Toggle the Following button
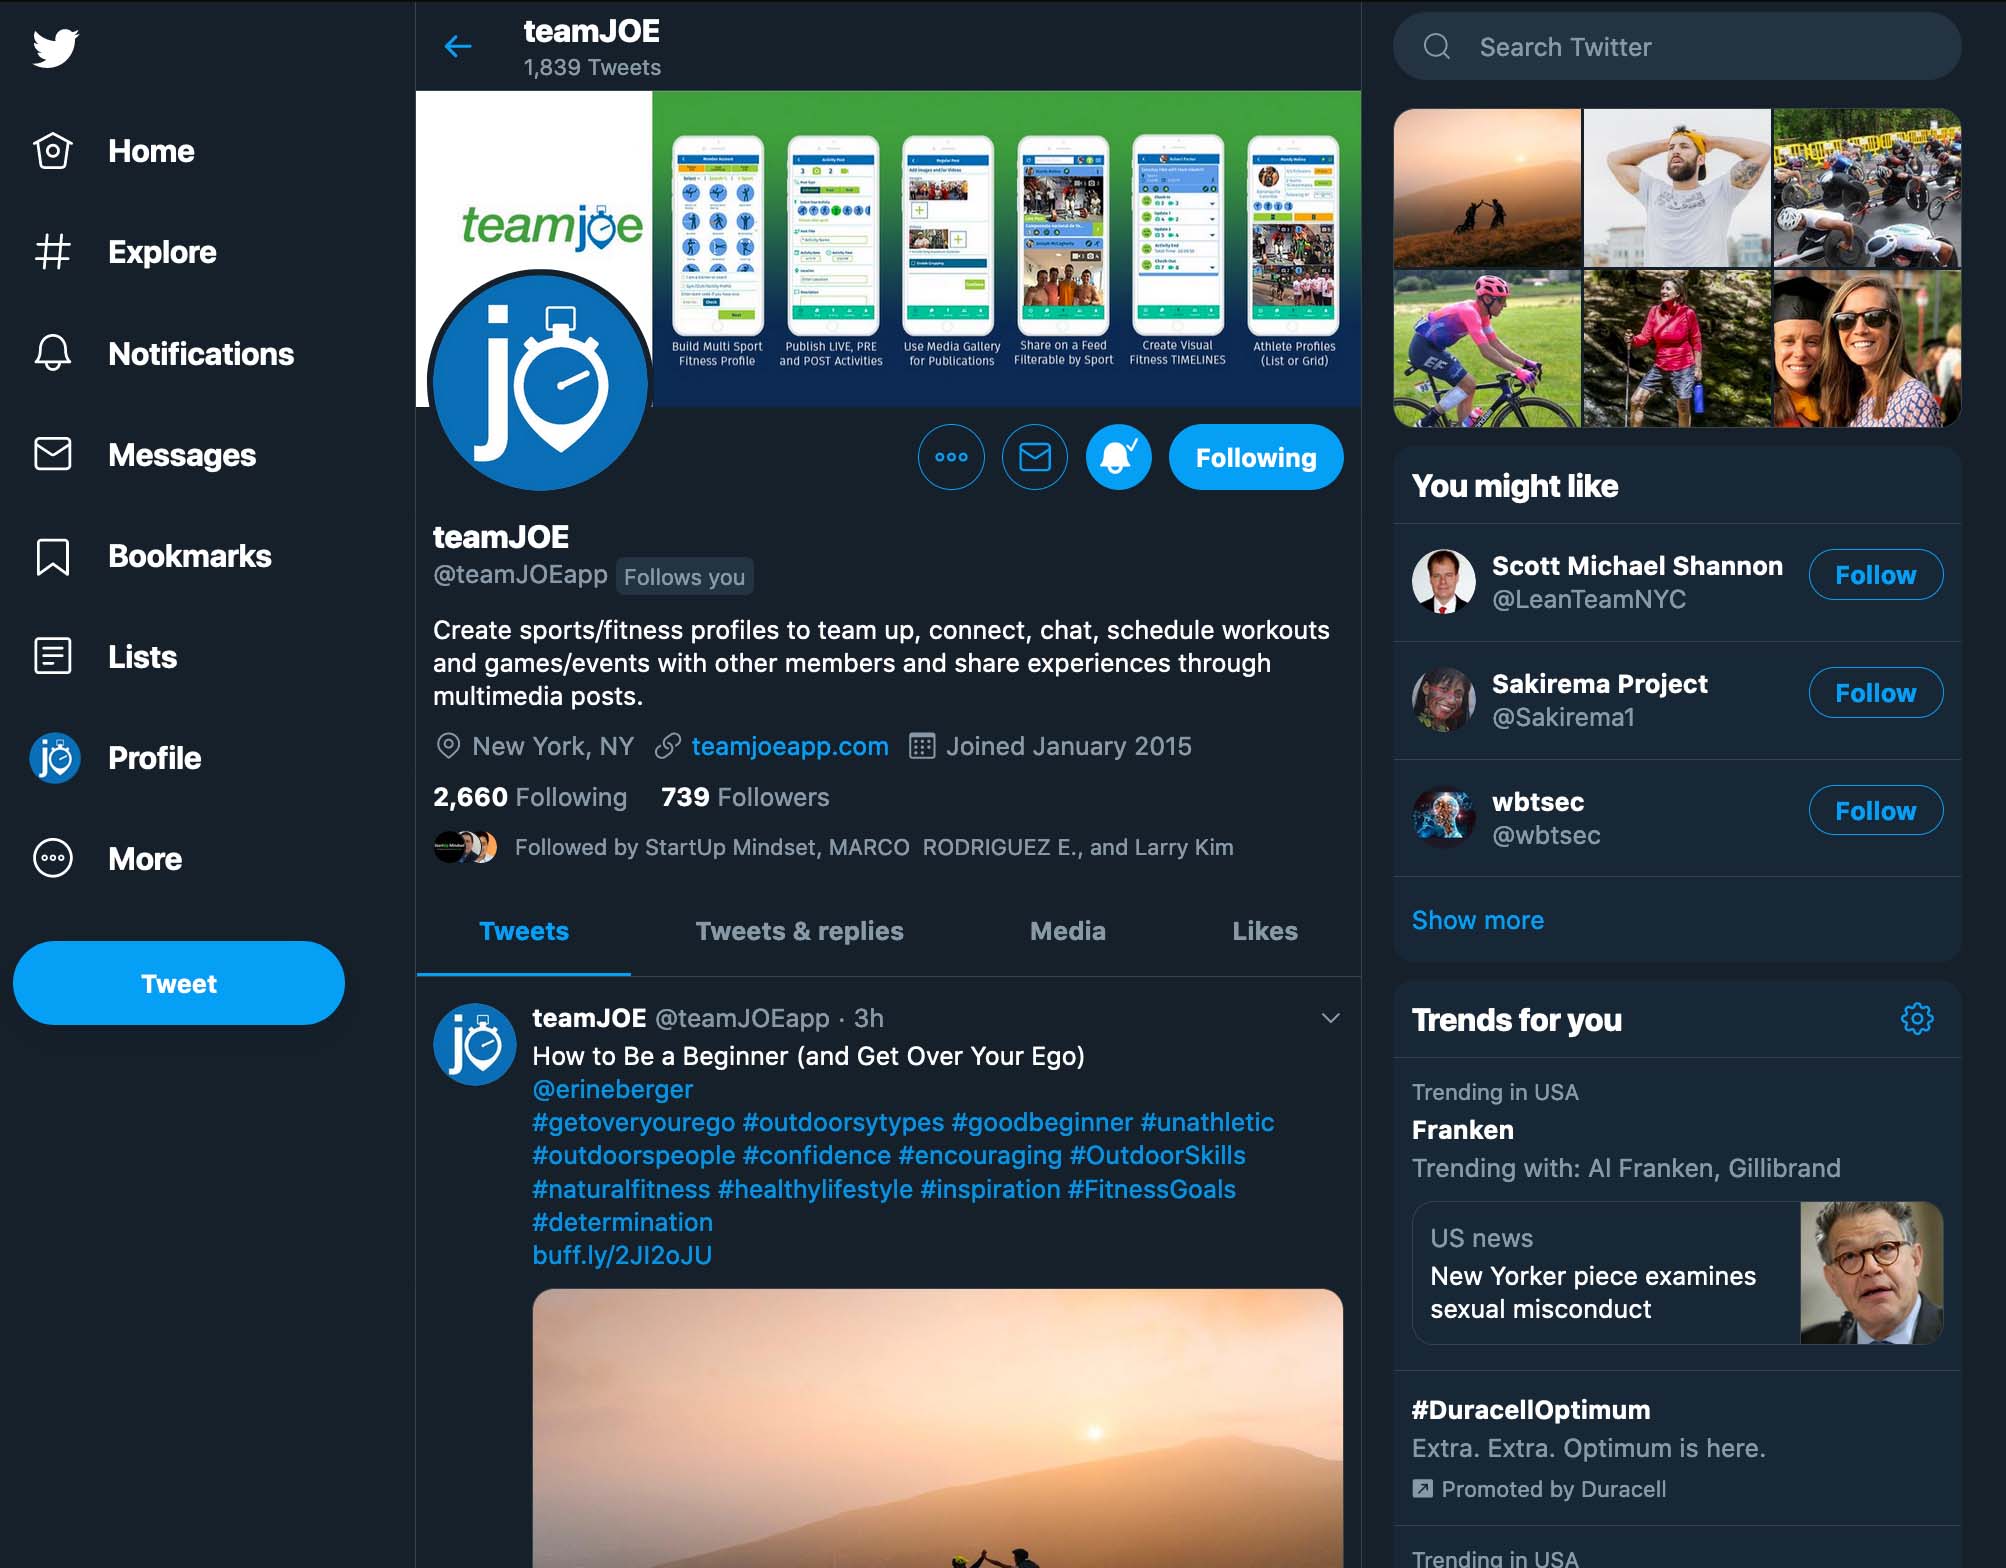2006x1568 pixels. pyautogui.click(x=1256, y=457)
